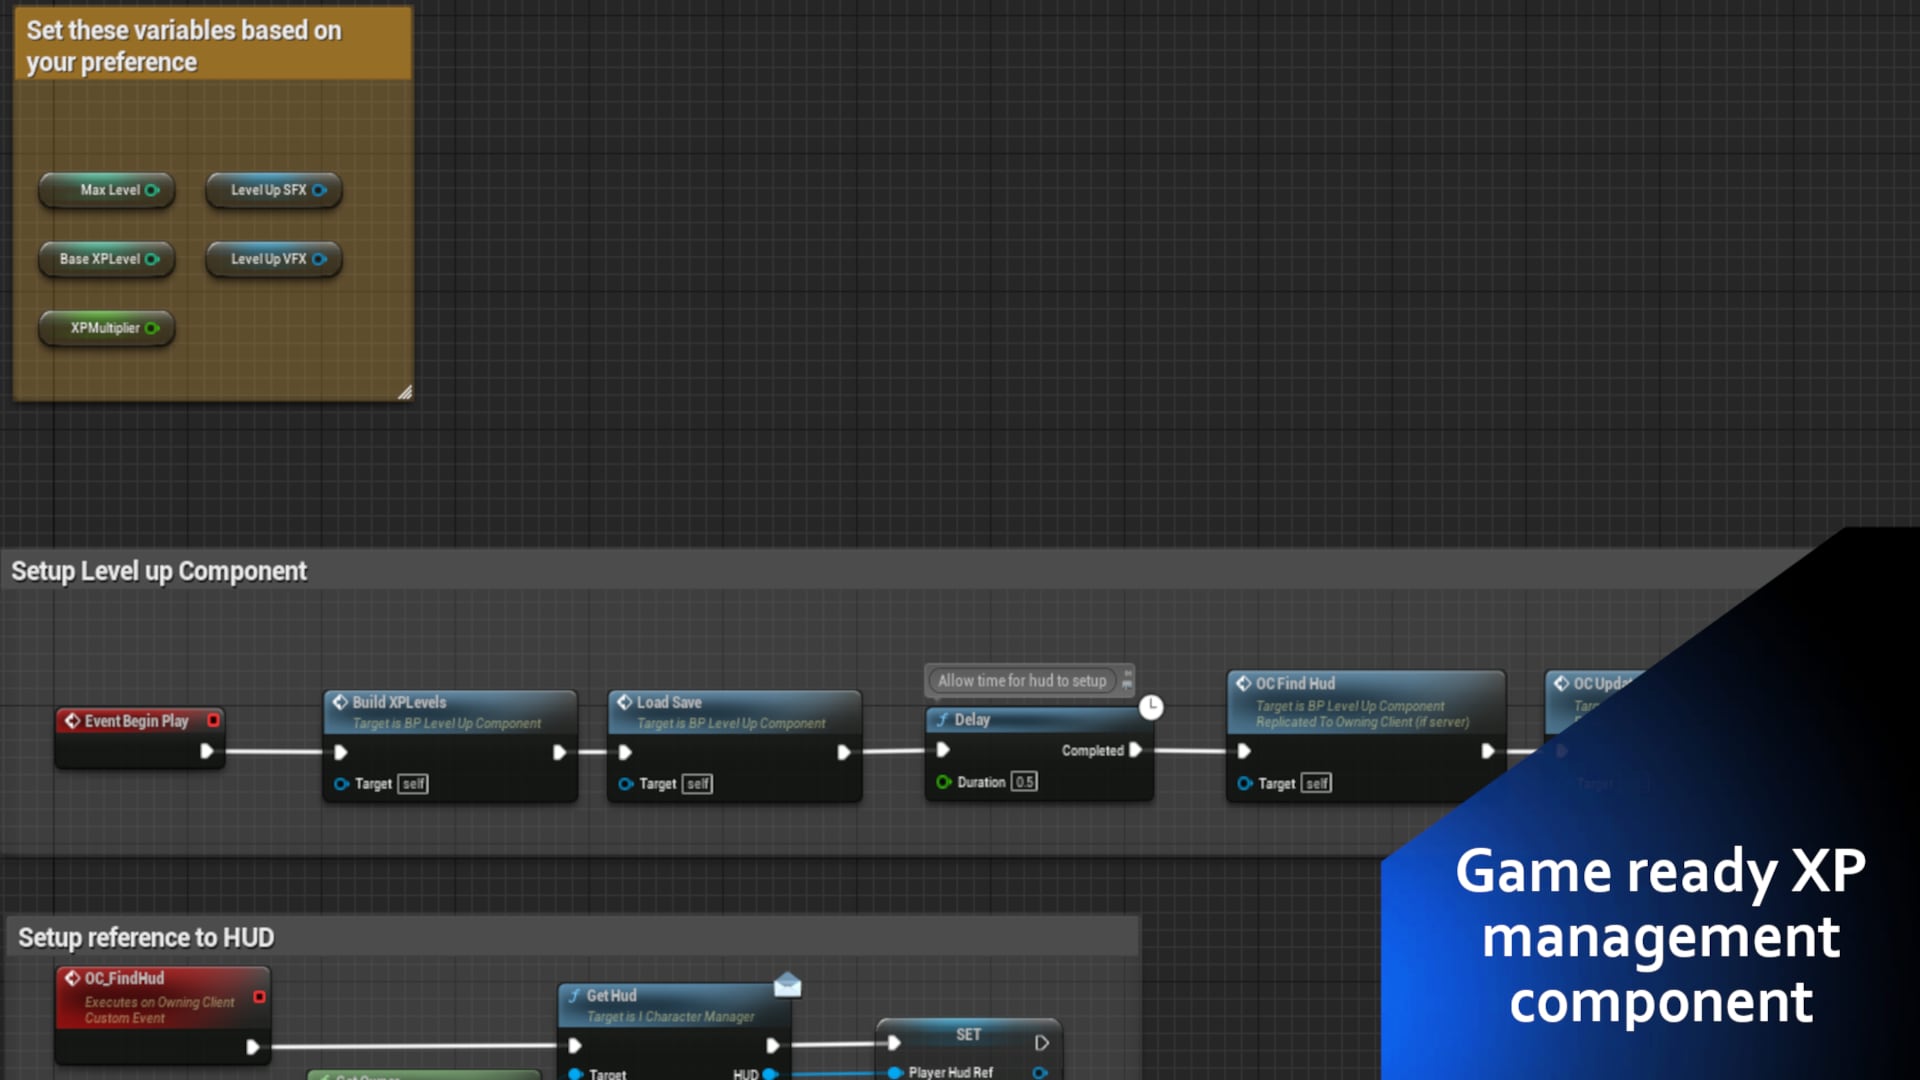Click the exec output pin of Event Begin Play
The height and width of the screenshot is (1080, 1920).
click(x=207, y=752)
